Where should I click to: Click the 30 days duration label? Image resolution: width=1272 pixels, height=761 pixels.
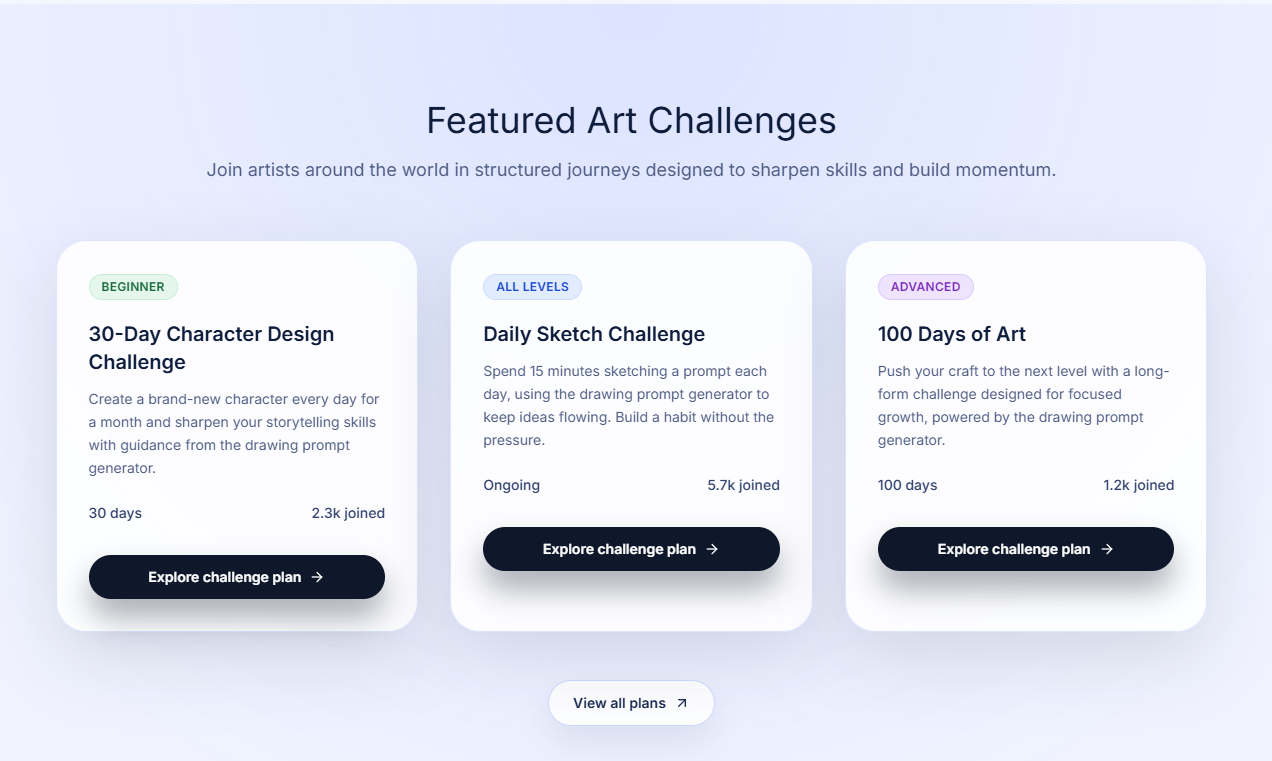point(112,513)
